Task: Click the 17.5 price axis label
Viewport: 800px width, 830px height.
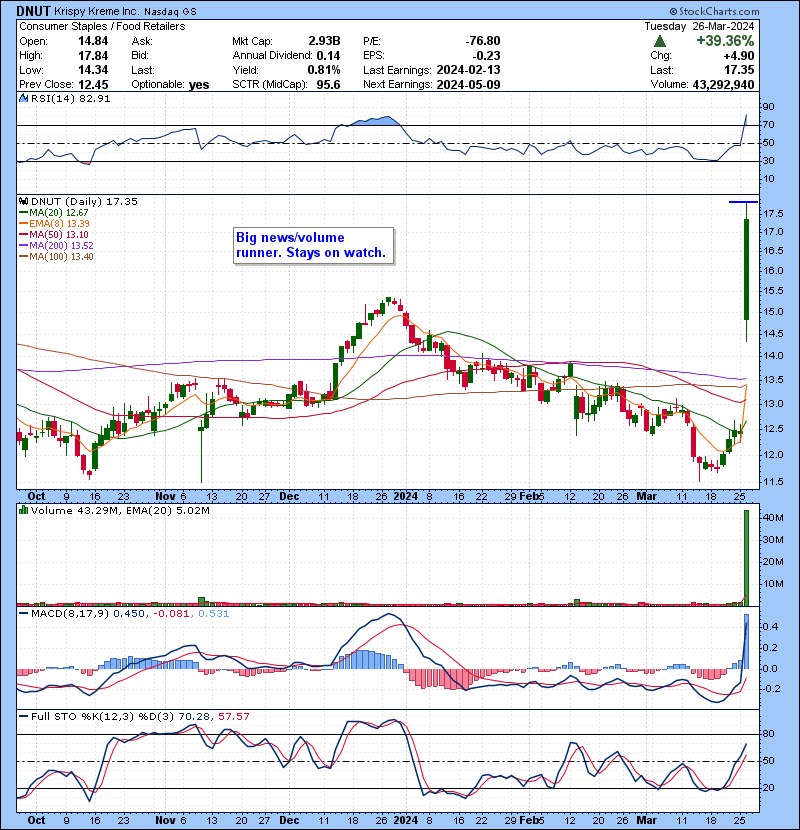Action: 774,214
